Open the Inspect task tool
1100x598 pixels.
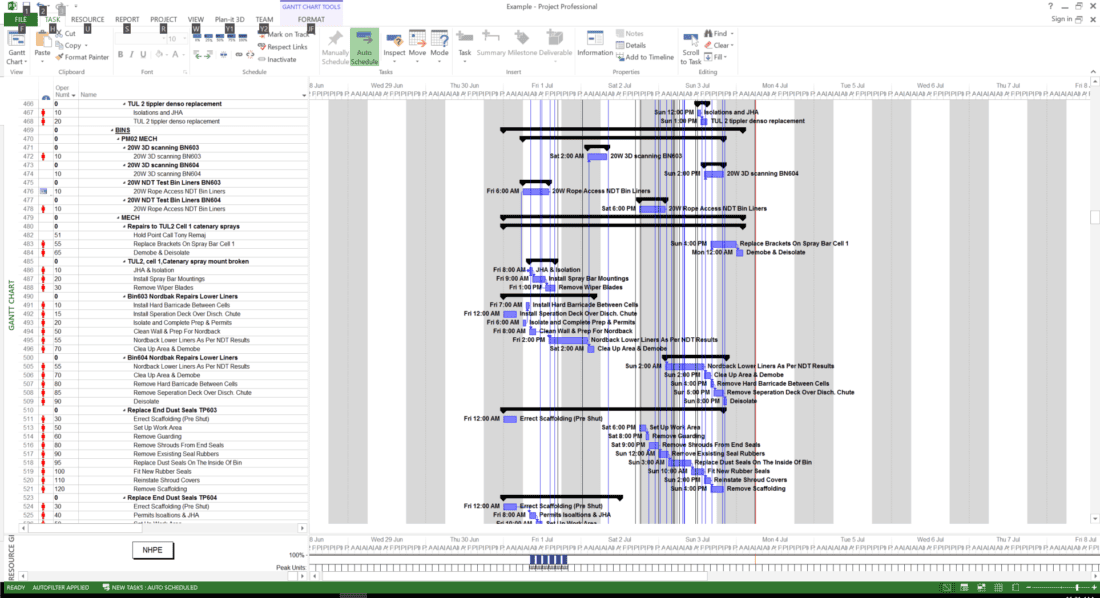pyautogui.click(x=394, y=45)
